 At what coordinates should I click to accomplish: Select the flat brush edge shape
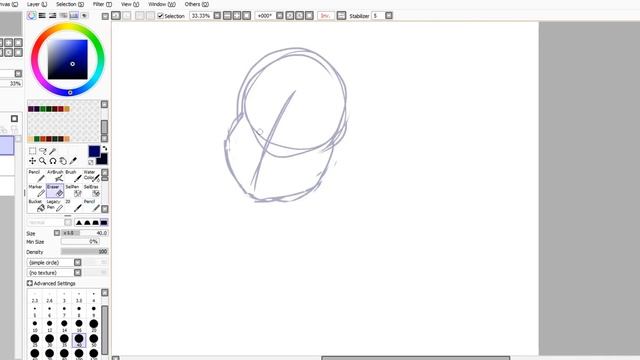point(104,222)
